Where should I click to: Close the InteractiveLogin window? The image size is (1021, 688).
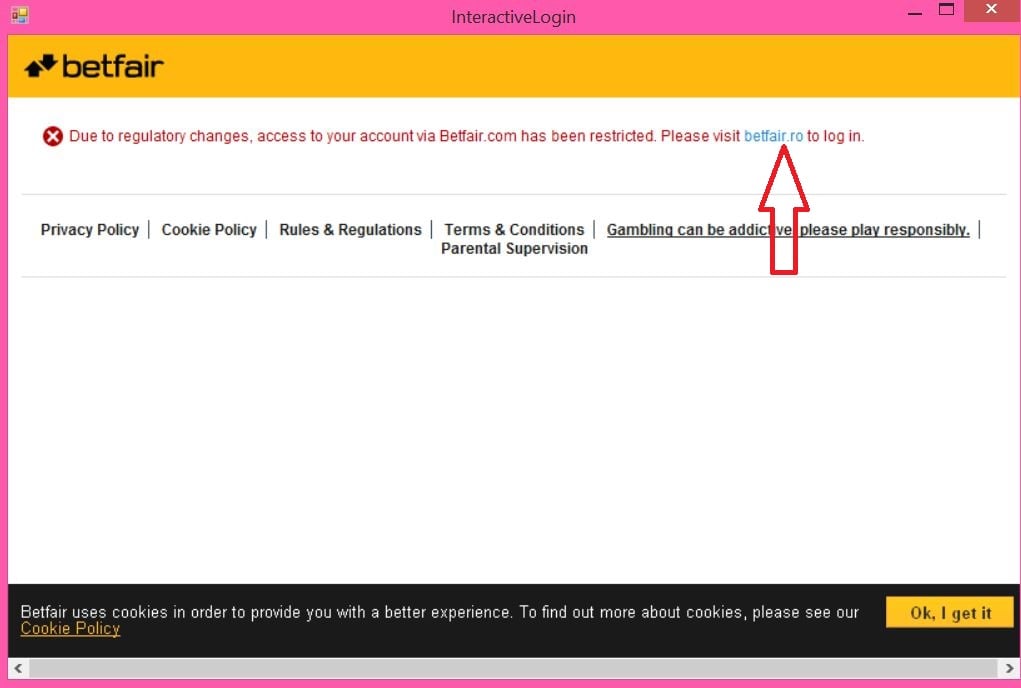tap(992, 10)
